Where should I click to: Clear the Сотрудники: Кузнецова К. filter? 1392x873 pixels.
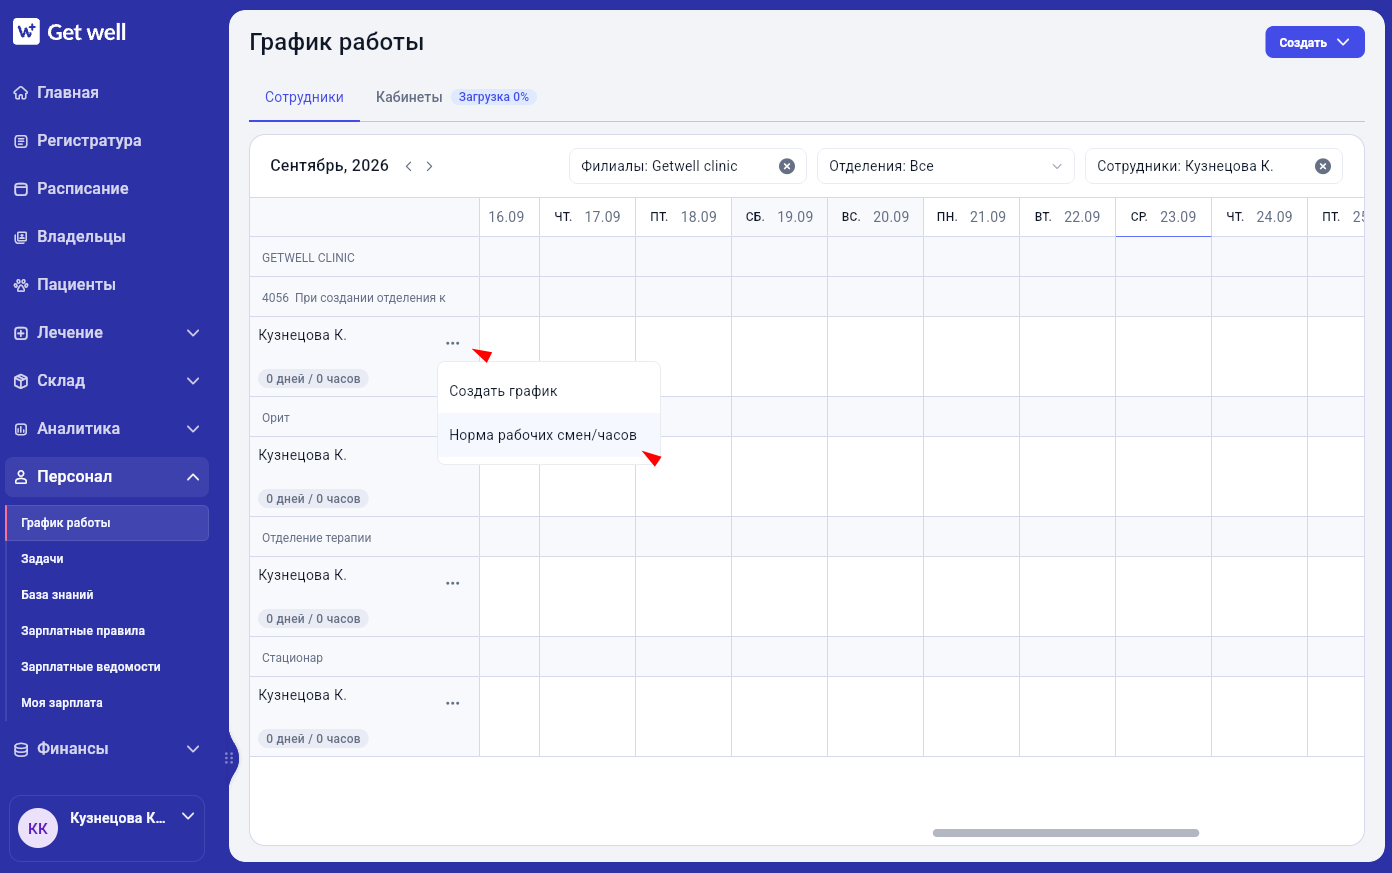[1323, 166]
